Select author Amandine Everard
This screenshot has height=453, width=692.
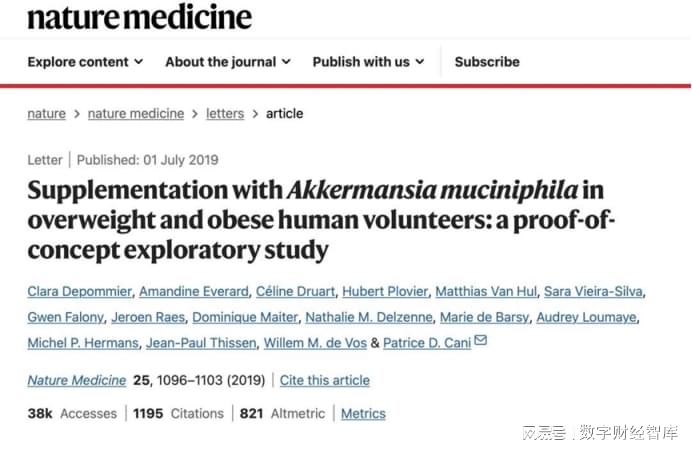pyautogui.click(x=194, y=291)
